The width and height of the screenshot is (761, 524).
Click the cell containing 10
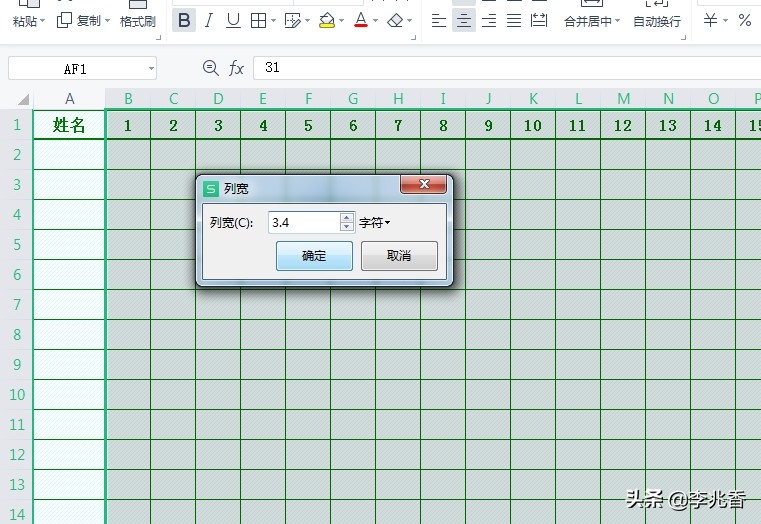tap(532, 126)
